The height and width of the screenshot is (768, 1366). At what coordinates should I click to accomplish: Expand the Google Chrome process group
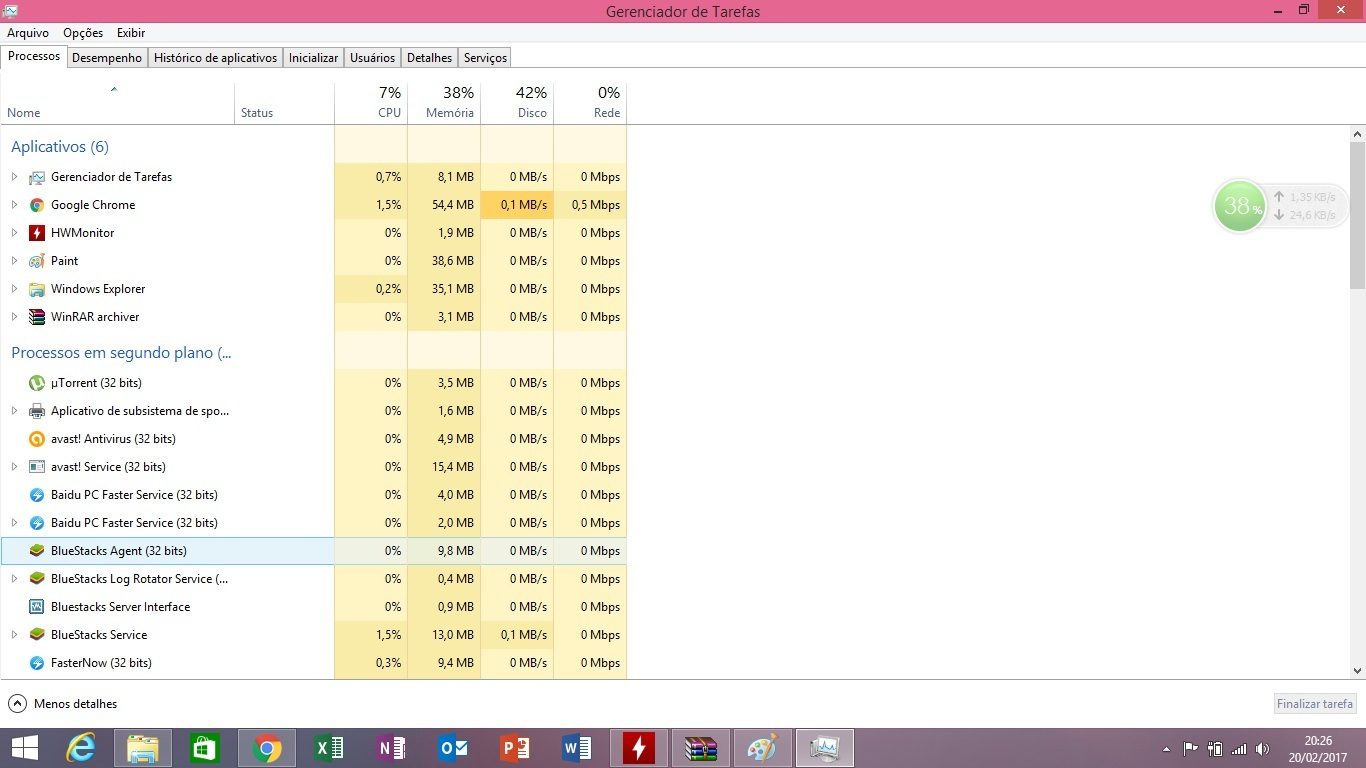pos(14,205)
